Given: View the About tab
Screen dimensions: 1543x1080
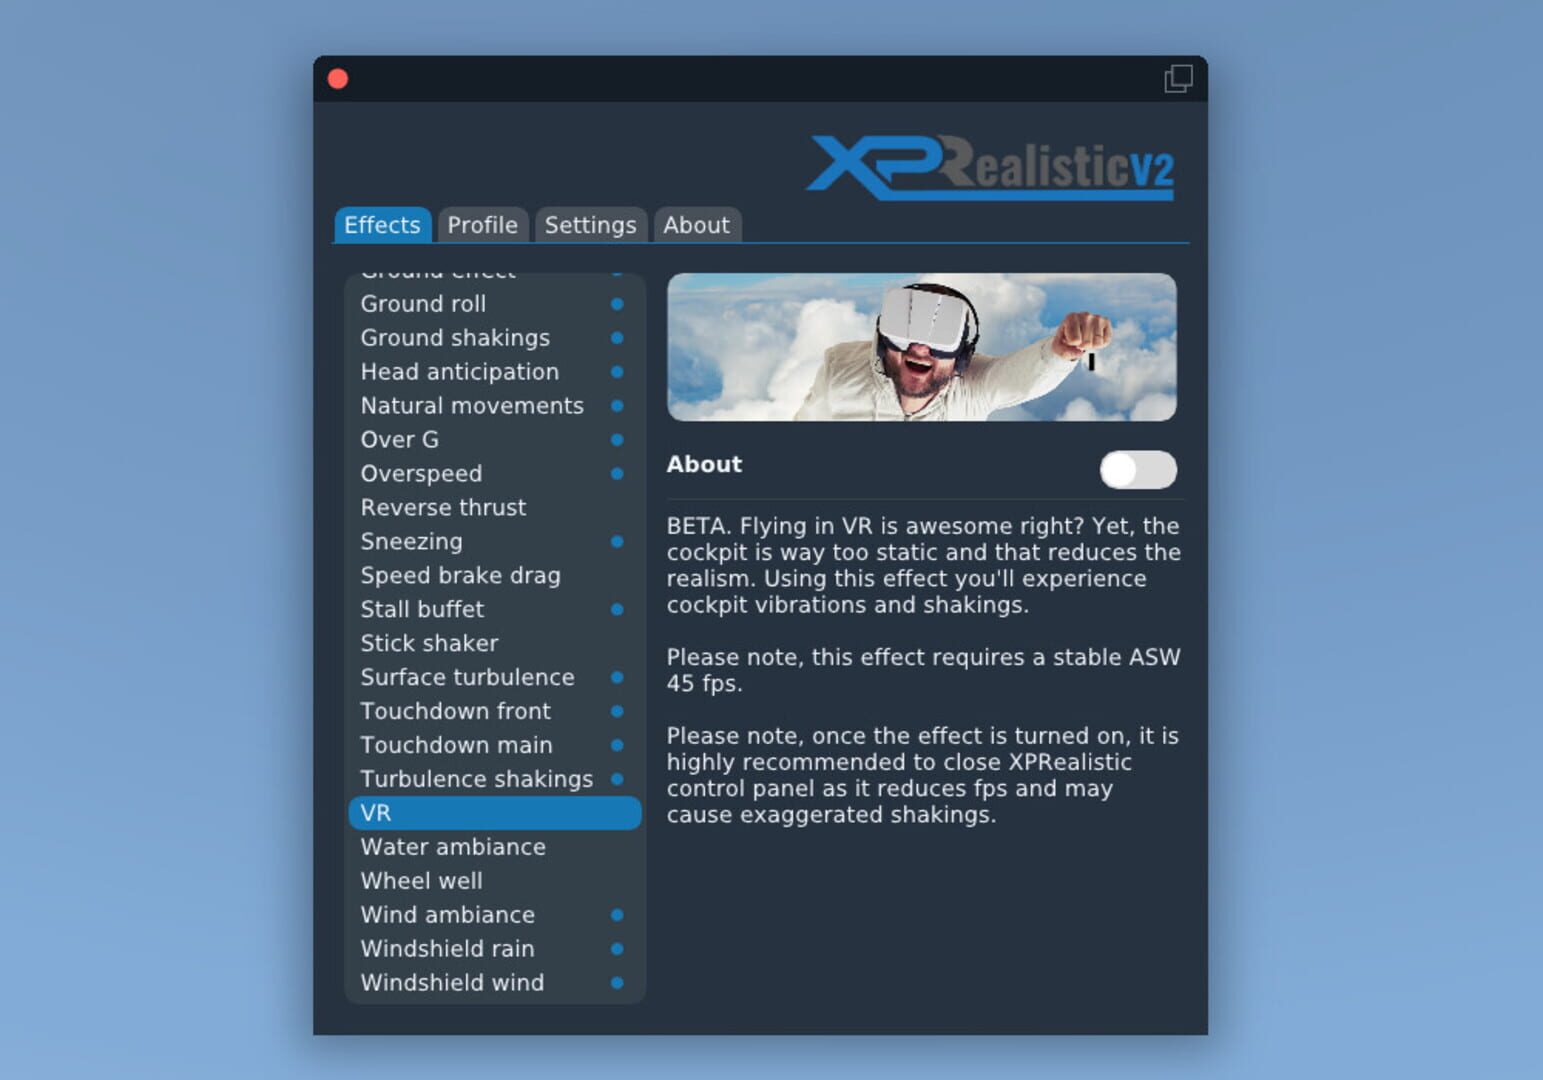Looking at the screenshot, I should [697, 225].
